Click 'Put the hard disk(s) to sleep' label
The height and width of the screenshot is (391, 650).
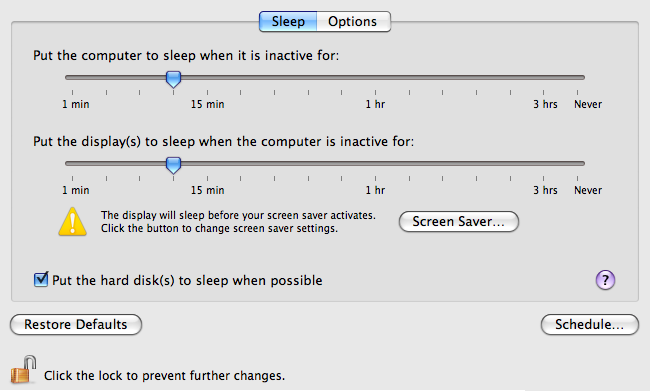point(187,281)
